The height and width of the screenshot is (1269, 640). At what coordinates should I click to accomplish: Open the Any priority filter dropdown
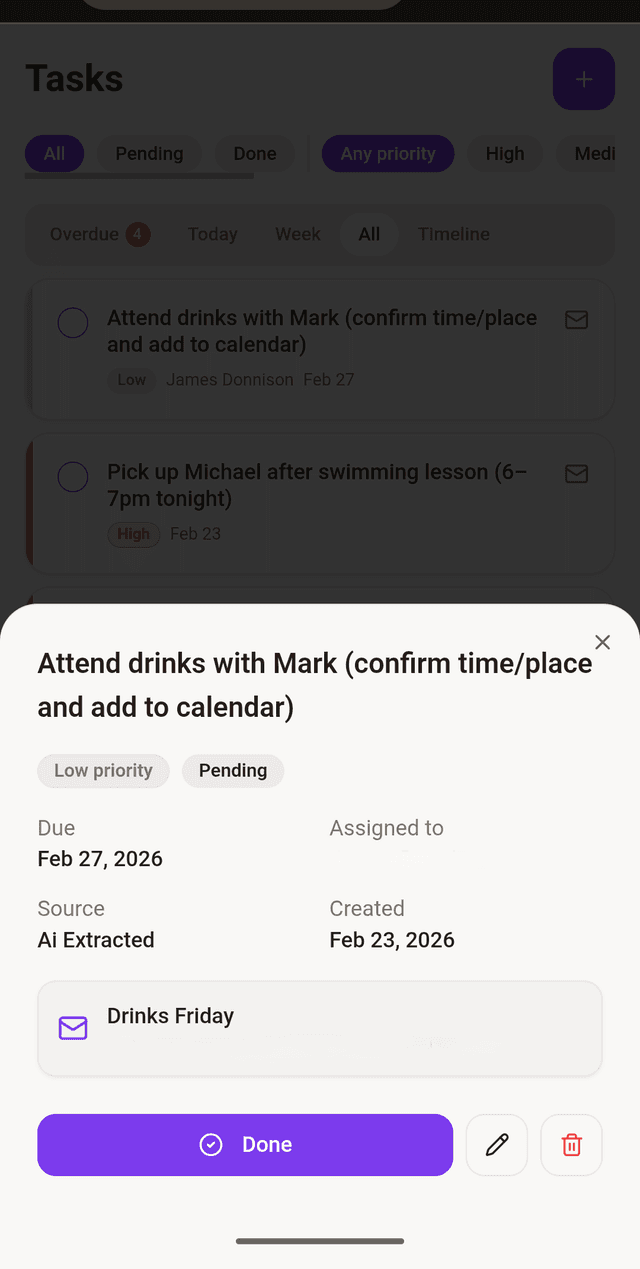[387, 153]
